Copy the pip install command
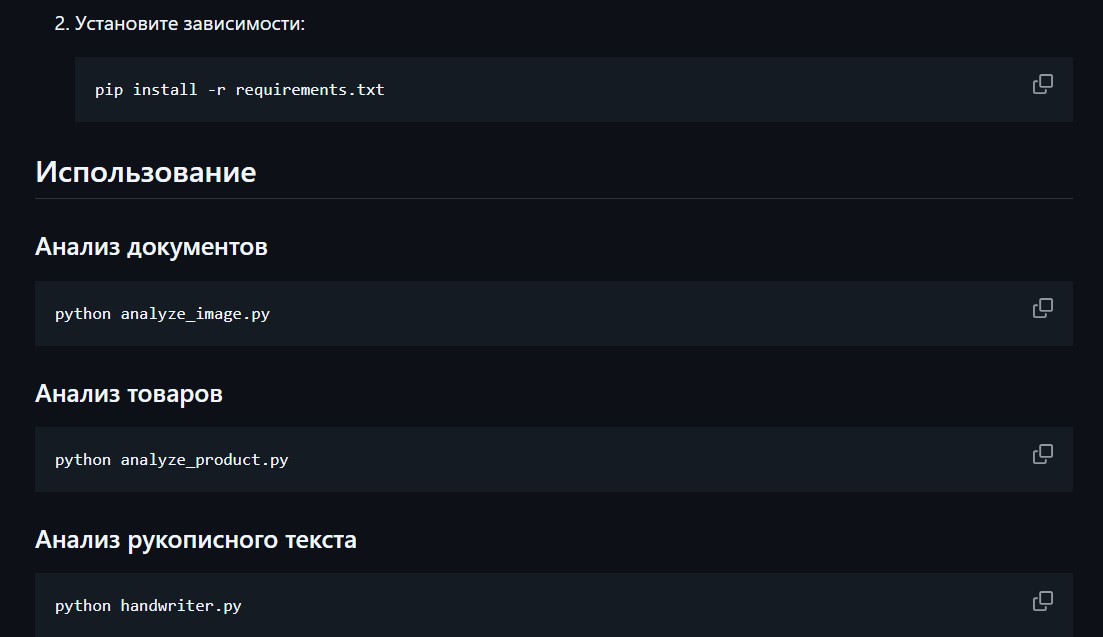 tap(1042, 85)
